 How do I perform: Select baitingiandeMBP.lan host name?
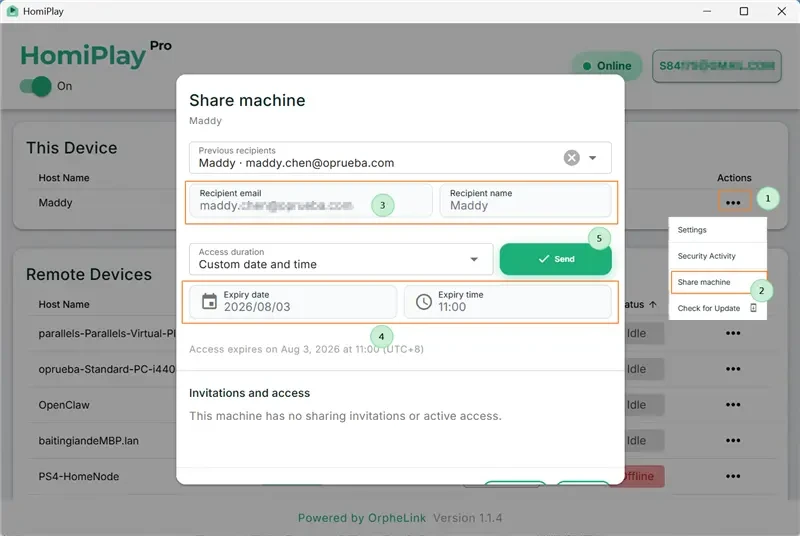point(89,441)
